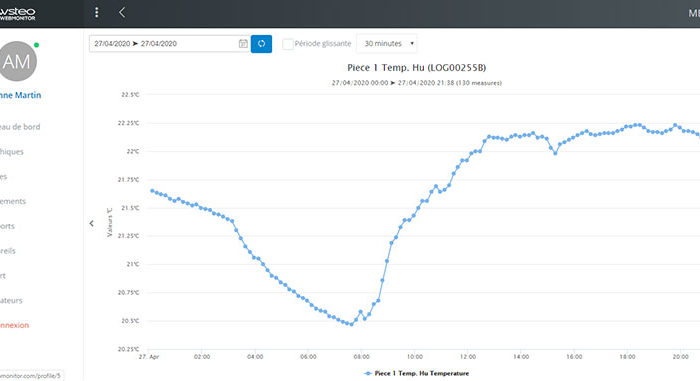
Task: Click the AM user avatar
Action: 17,61
